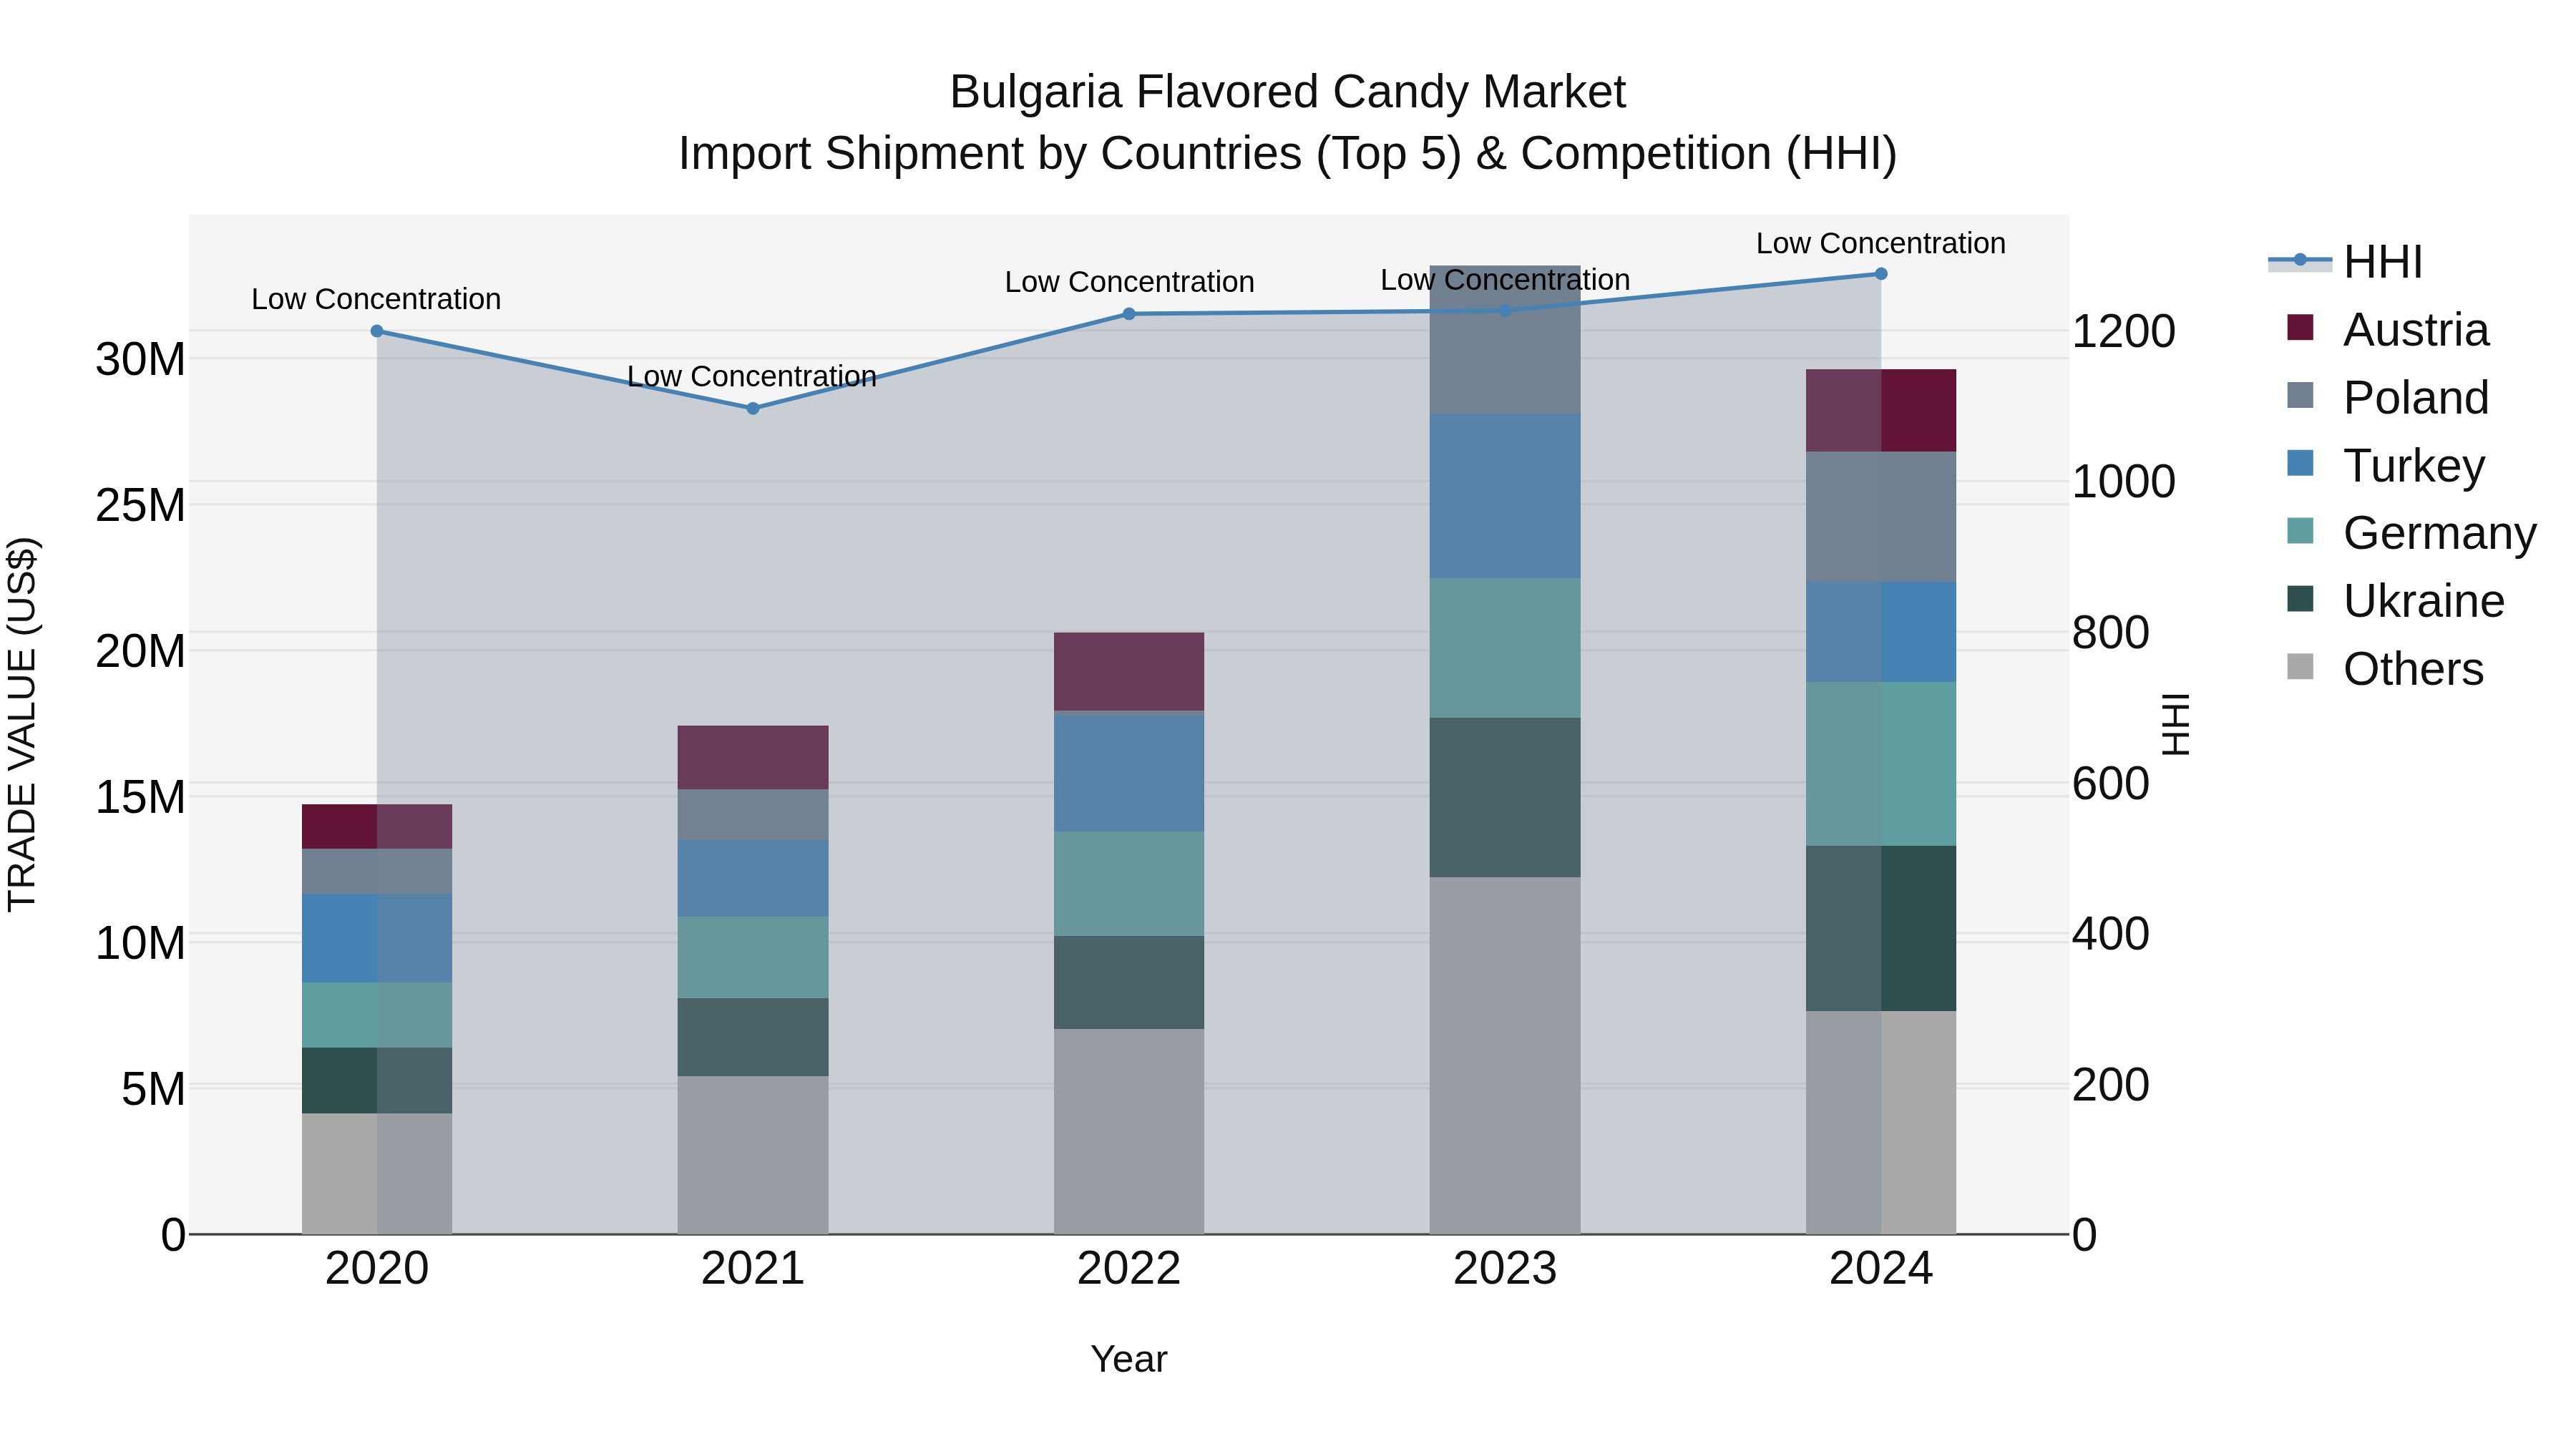2576x1449 pixels.
Task: Toggle the Austria series legend label
Action: tap(2416, 330)
